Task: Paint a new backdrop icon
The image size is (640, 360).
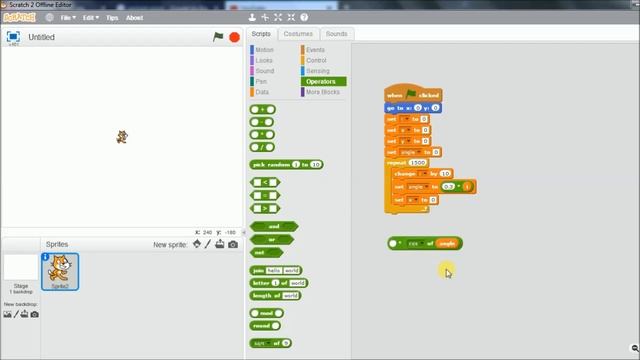Action: coord(16,314)
